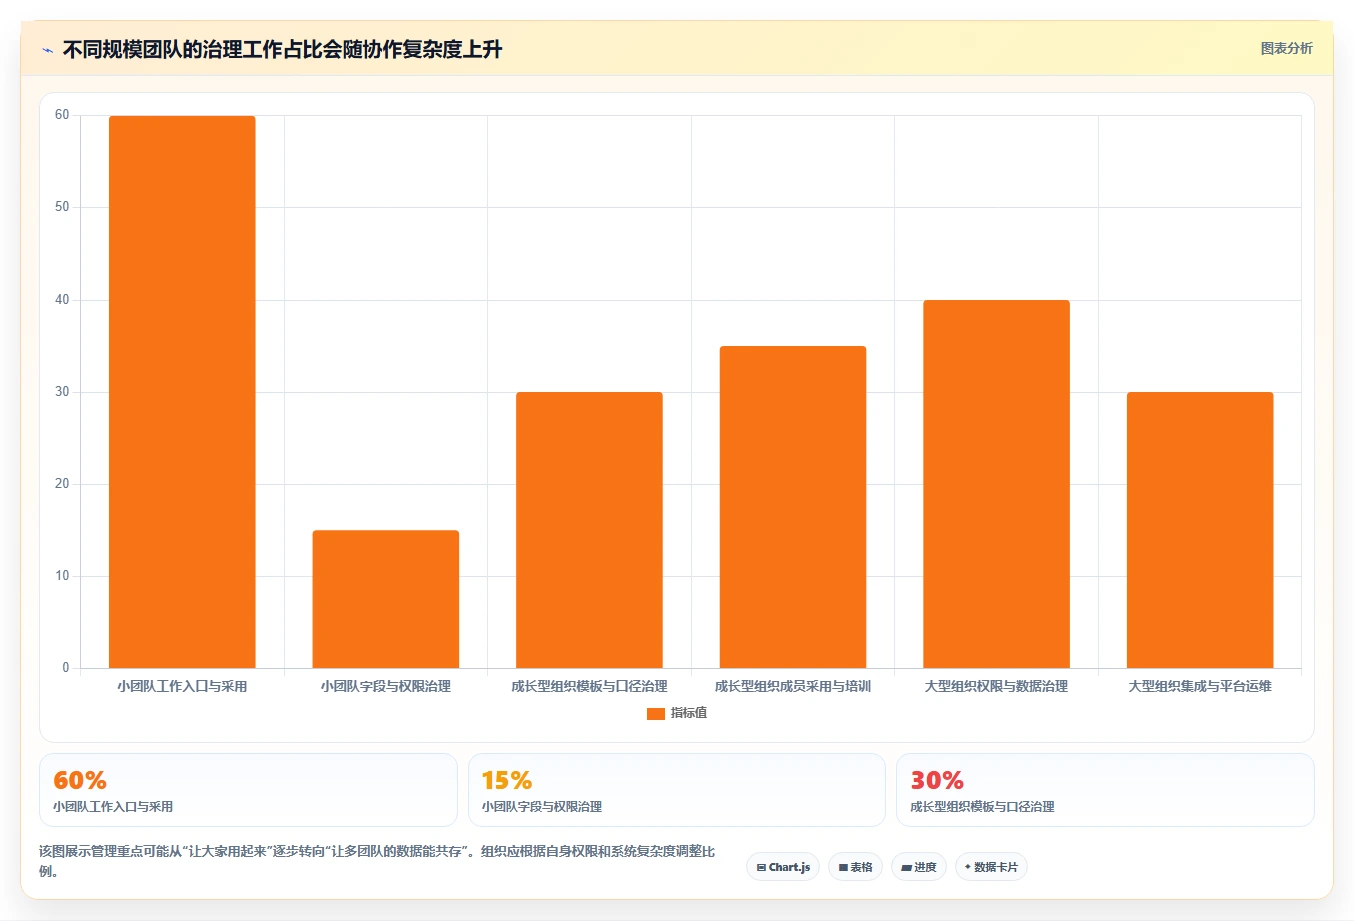The image size is (1354, 921).
Task: Click the lightning icon beside the chart title
Action: pyautogui.click(x=47, y=50)
